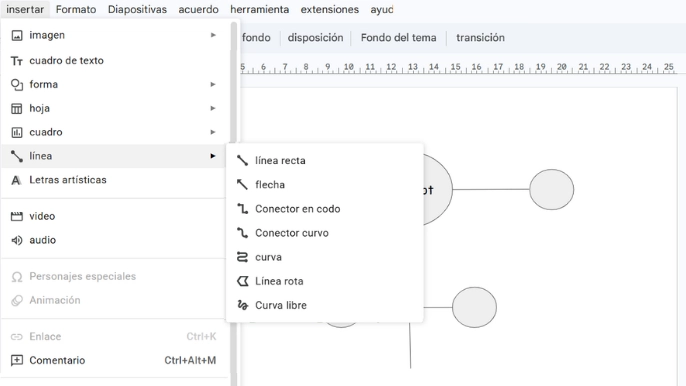Select Línea rota option

325,281
